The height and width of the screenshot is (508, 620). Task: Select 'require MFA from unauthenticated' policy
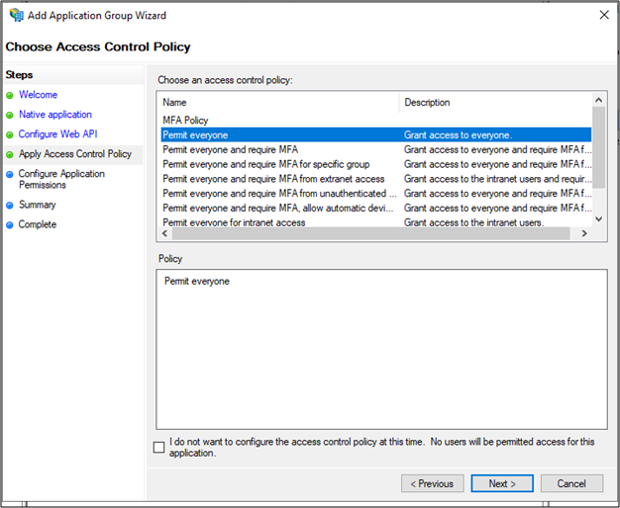[376, 193]
